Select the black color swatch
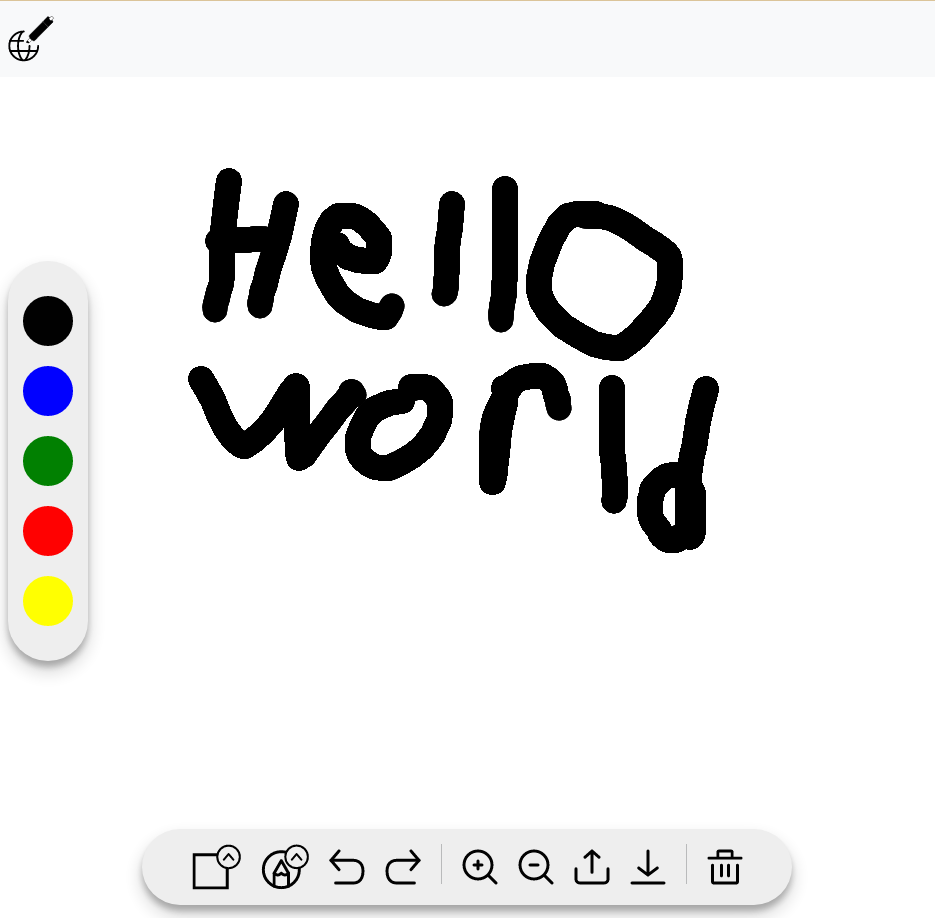The image size is (935, 918). [x=47, y=320]
